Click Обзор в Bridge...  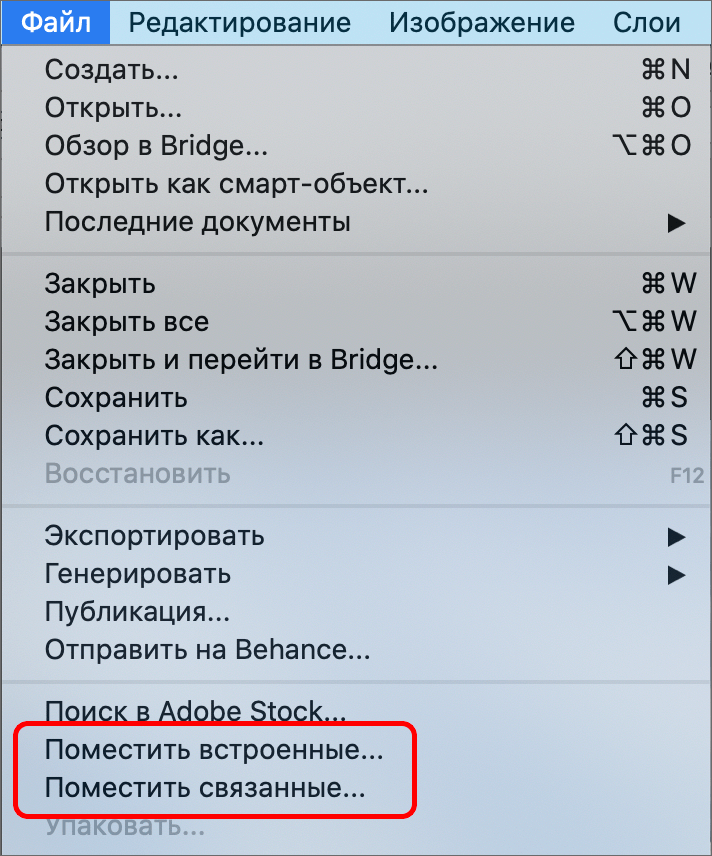point(156,146)
